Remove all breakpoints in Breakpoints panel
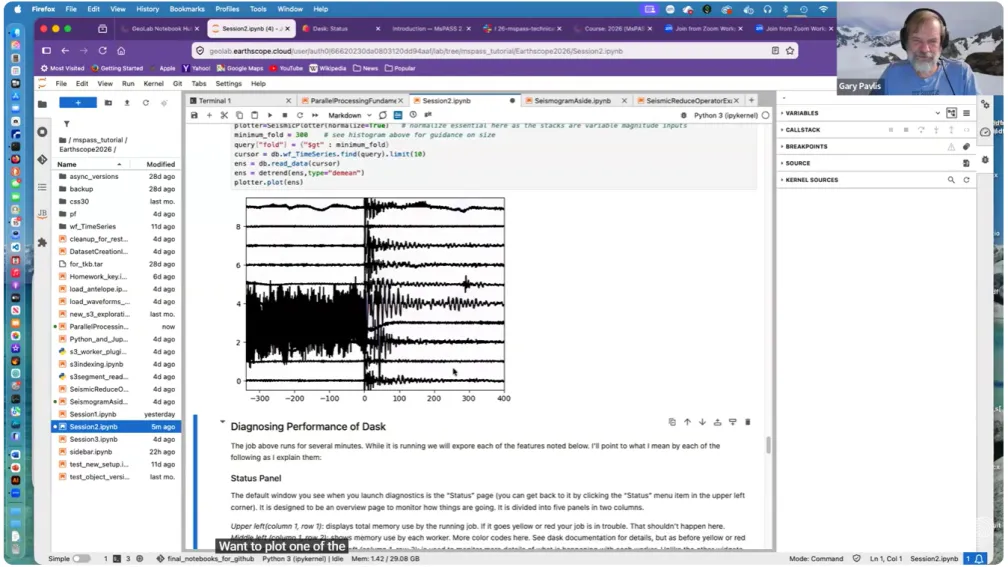The image size is (1008, 567). (966, 147)
